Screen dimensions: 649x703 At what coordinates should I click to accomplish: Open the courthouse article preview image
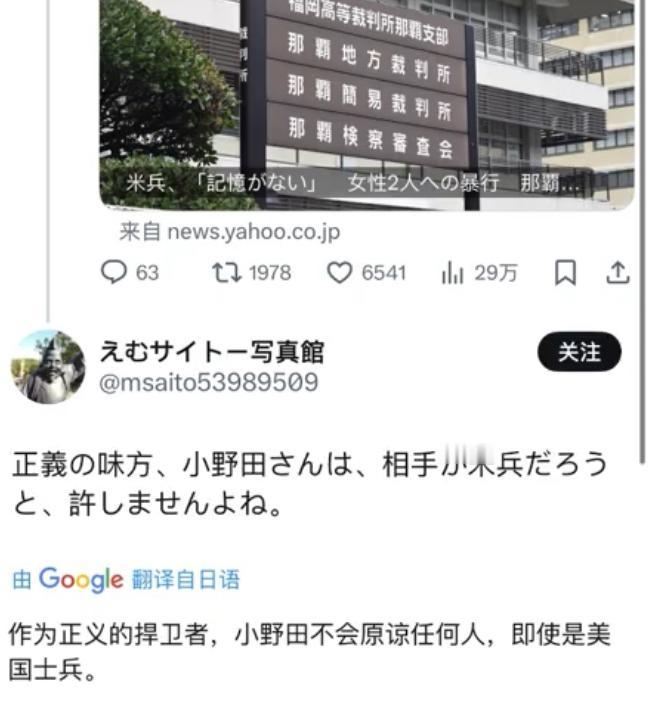[x=367, y=104]
